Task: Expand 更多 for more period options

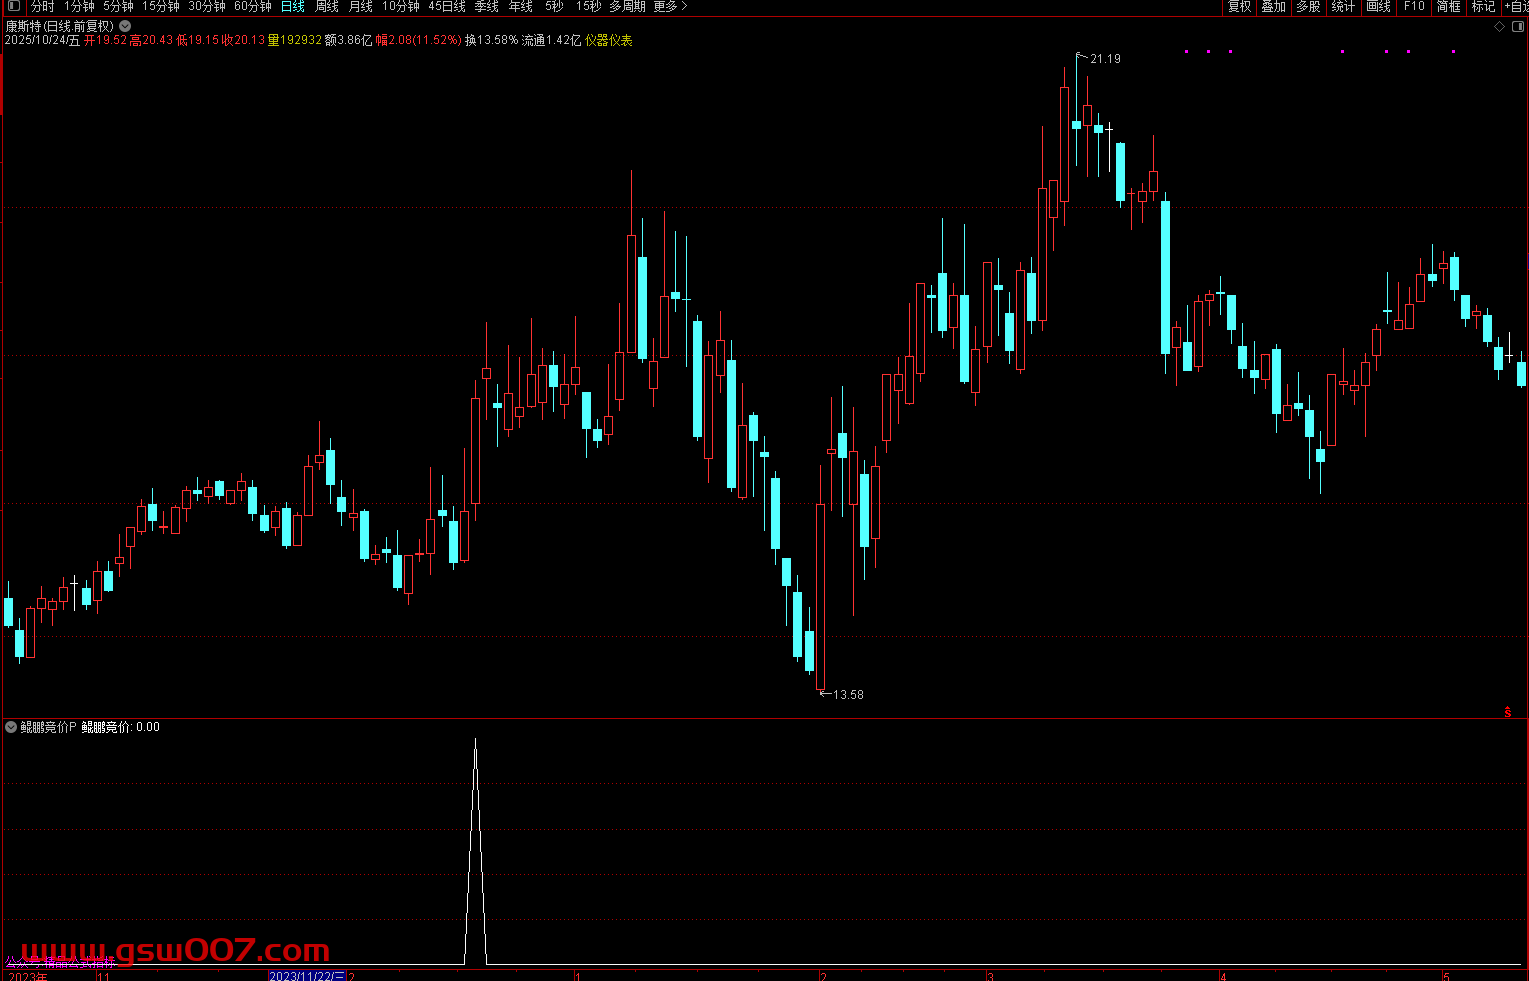Action: [x=670, y=7]
